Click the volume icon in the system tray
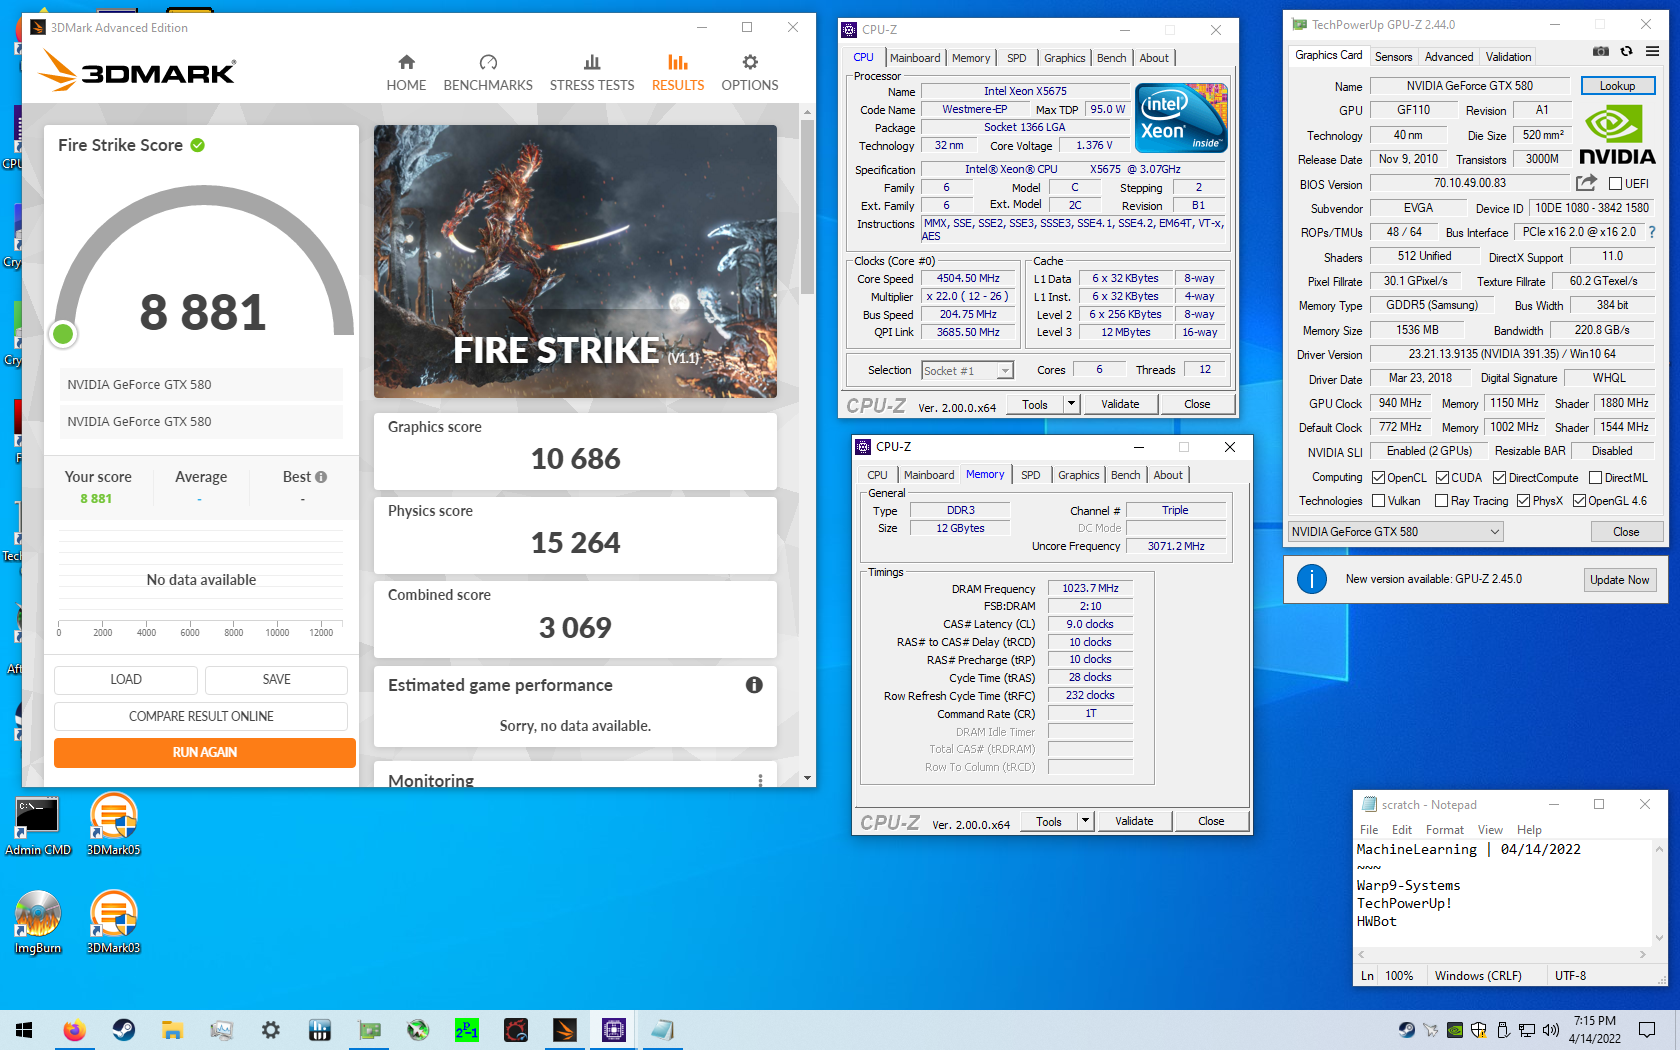 (x=1551, y=1030)
